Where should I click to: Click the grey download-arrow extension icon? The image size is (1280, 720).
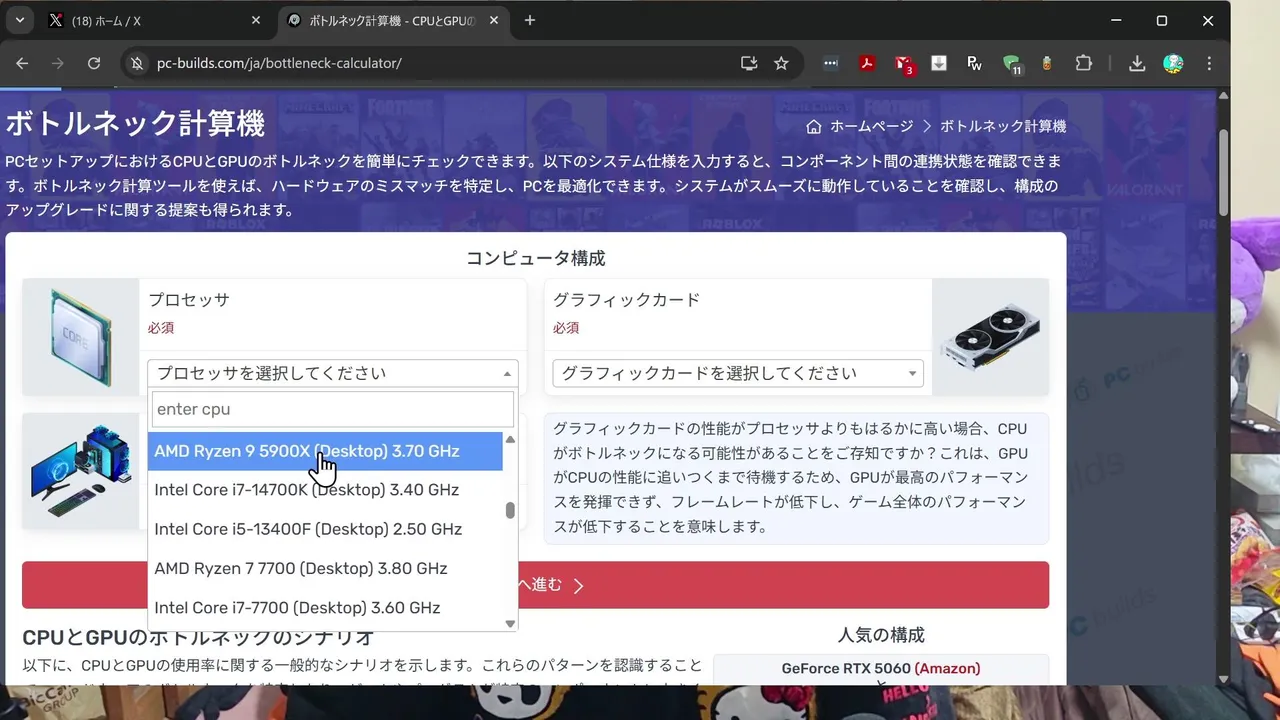point(939,63)
